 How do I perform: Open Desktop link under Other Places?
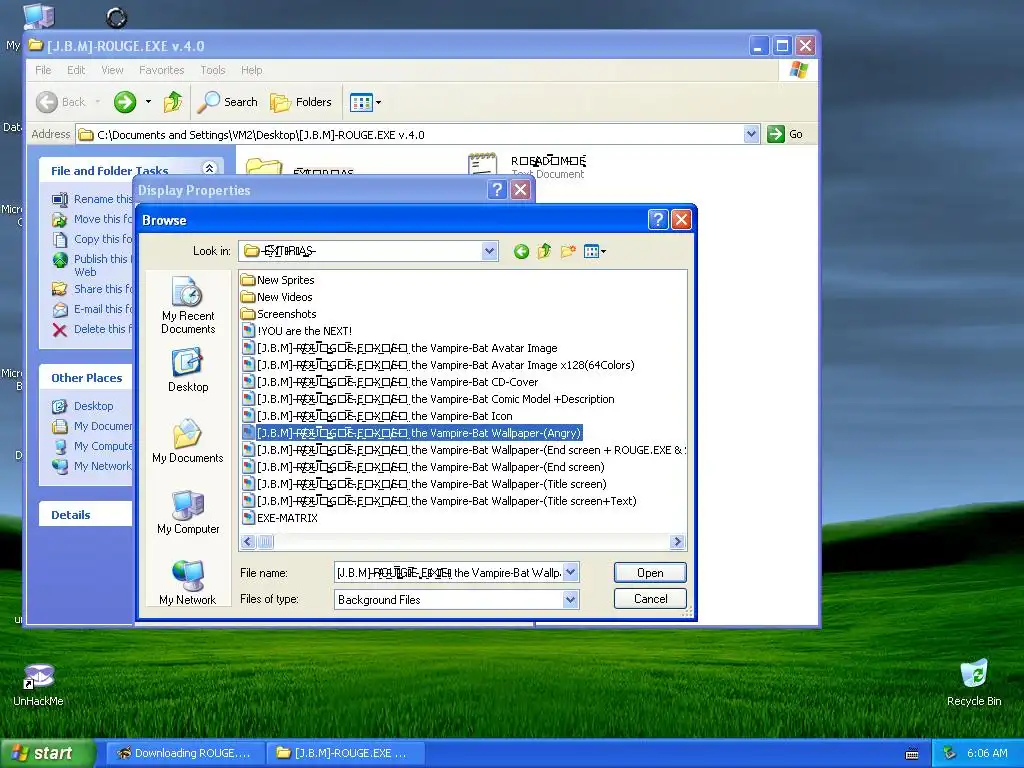point(83,406)
